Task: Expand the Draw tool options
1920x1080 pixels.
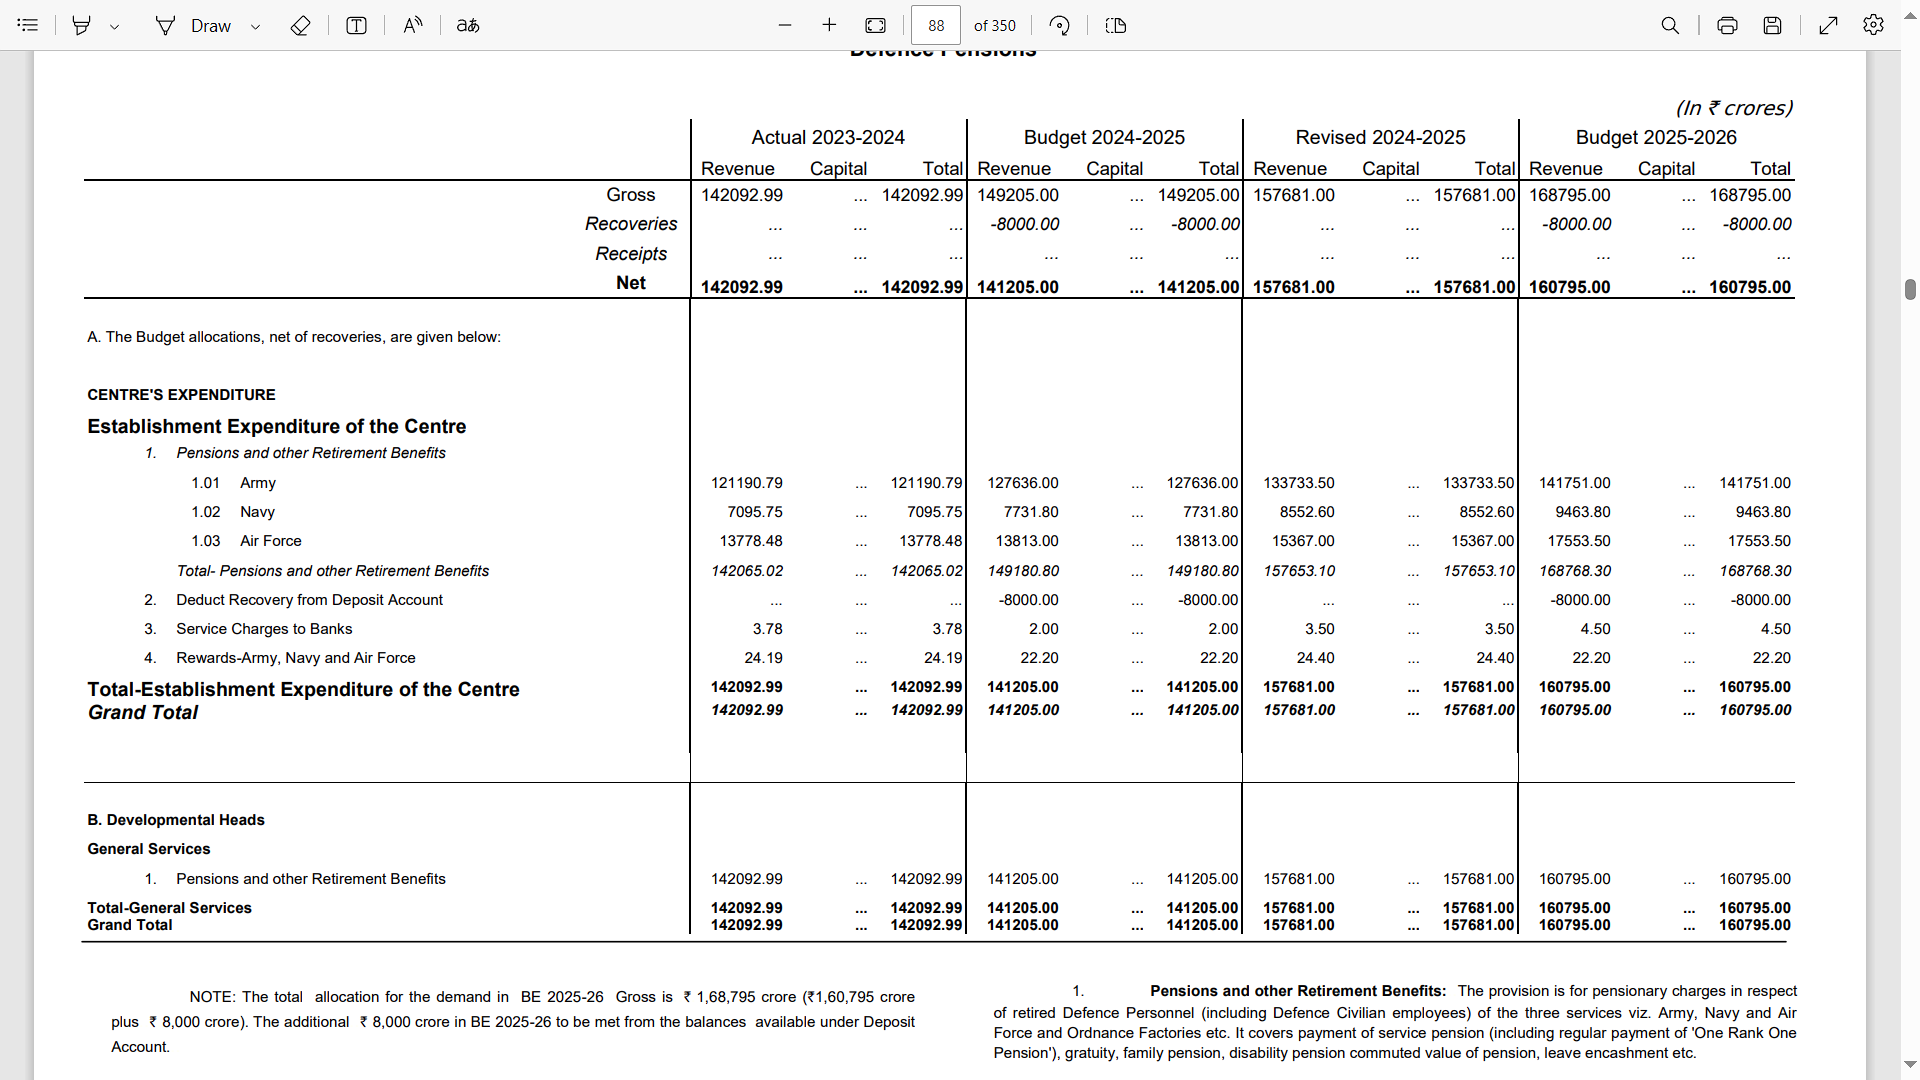Action: click(x=255, y=26)
